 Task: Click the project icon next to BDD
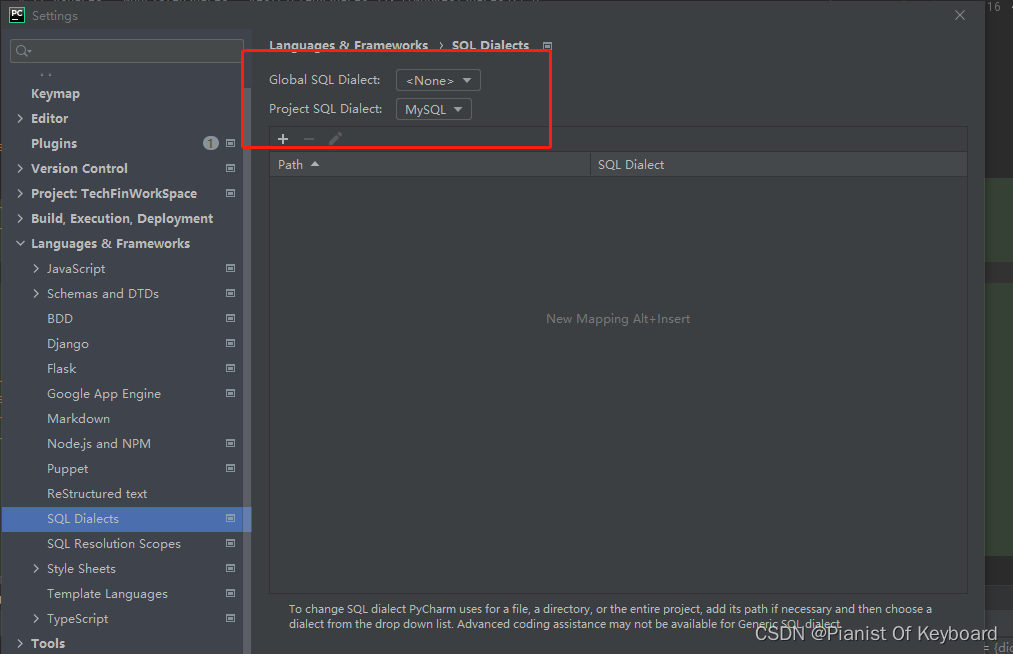(x=230, y=318)
